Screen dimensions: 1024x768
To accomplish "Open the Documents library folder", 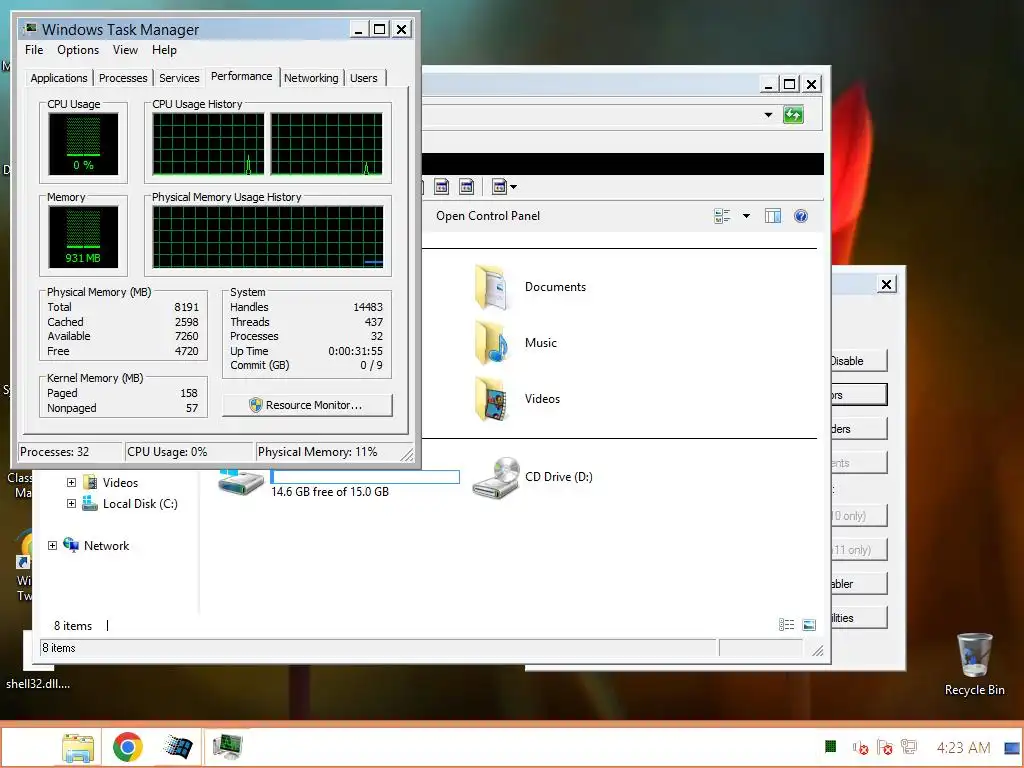I will pos(490,287).
